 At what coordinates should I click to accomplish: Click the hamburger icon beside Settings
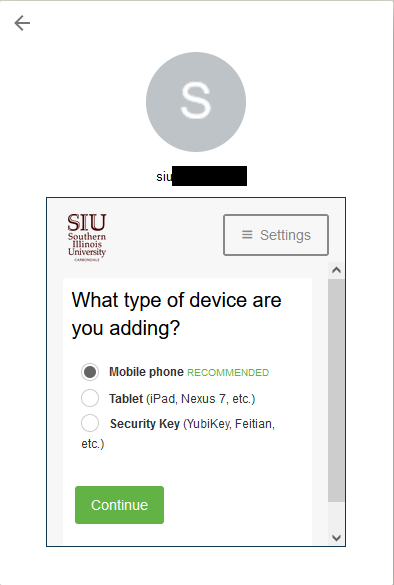(x=247, y=235)
